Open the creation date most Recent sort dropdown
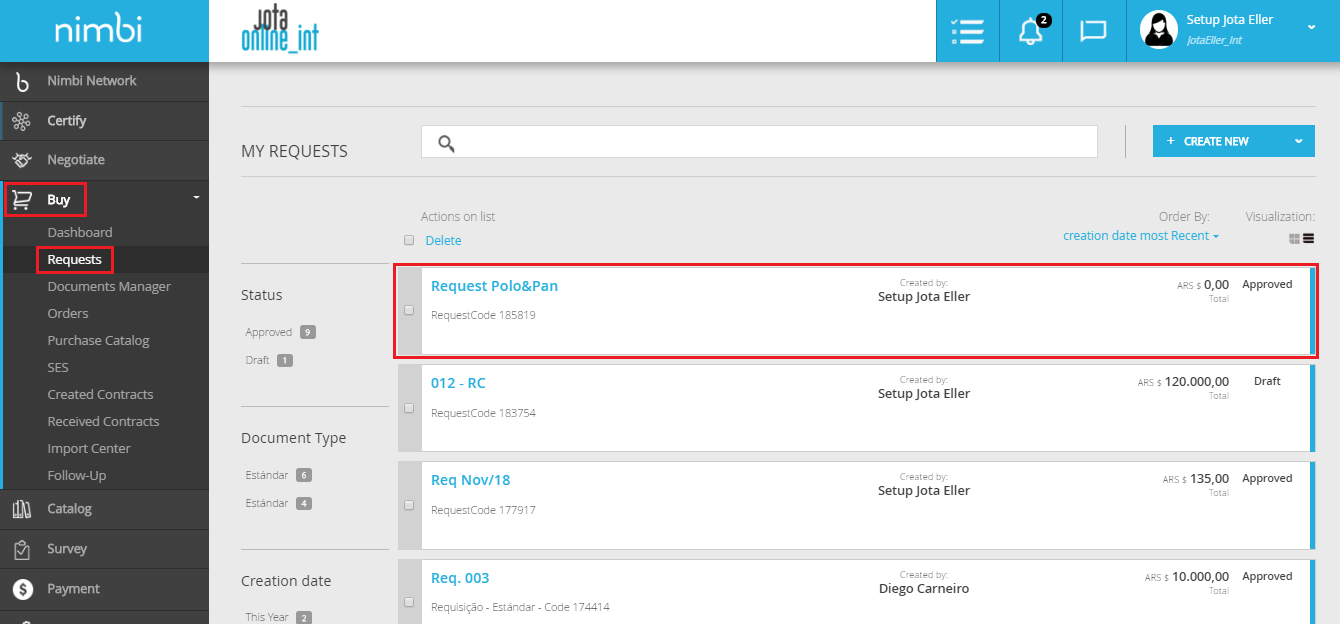The height and width of the screenshot is (624, 1340). click(1141, 236)
